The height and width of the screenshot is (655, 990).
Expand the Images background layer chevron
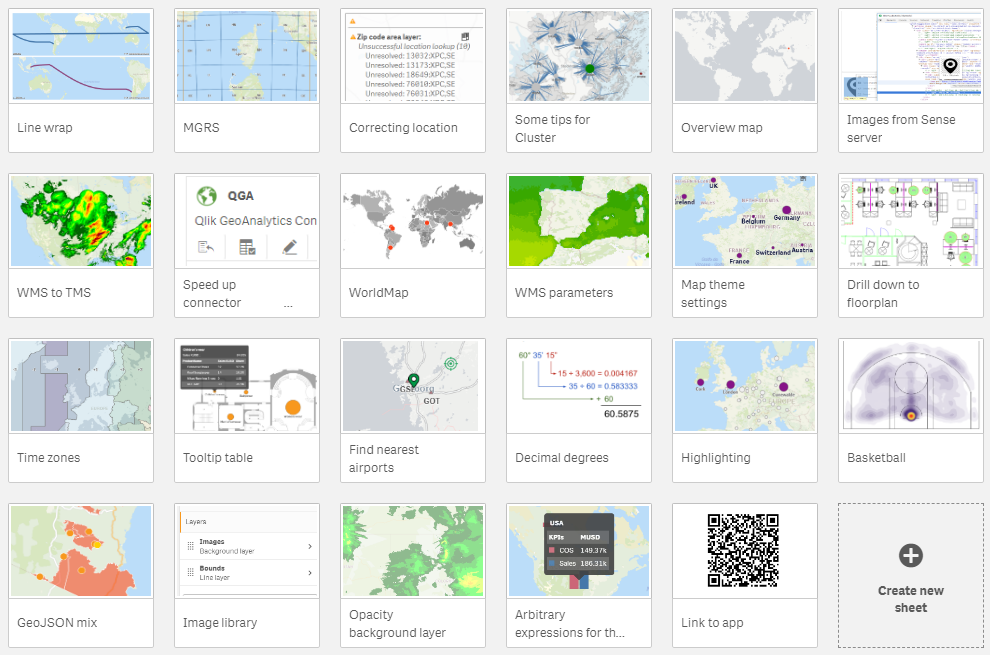[x=310, y=546]
